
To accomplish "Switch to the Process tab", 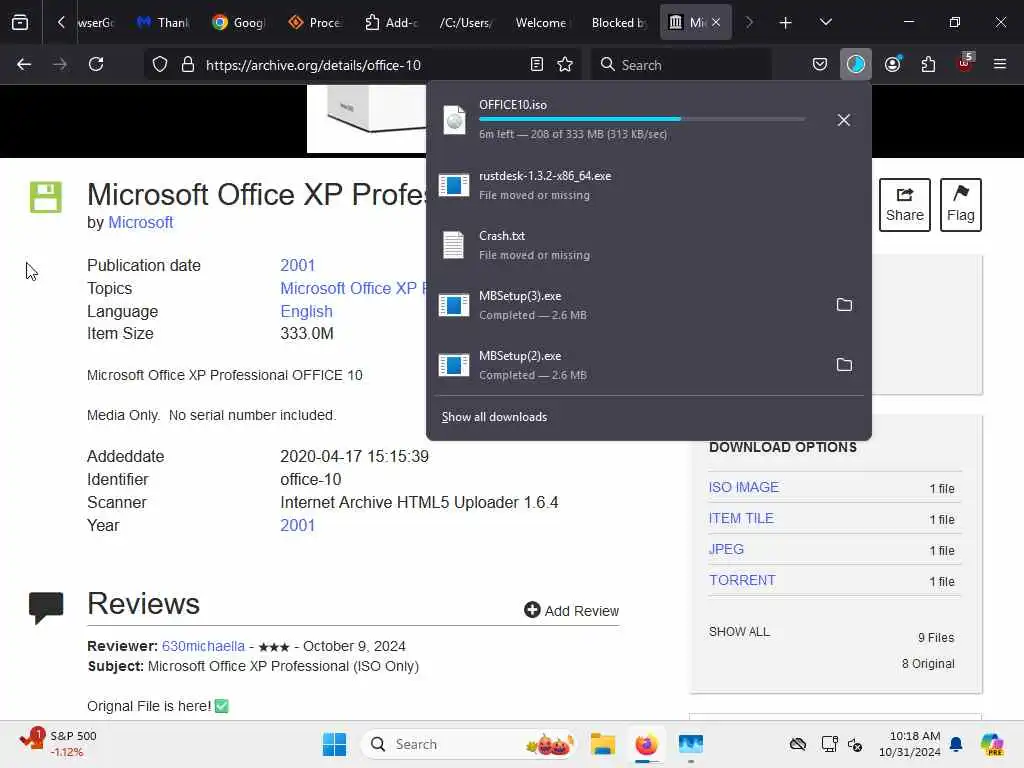I will tap(315, 23).
